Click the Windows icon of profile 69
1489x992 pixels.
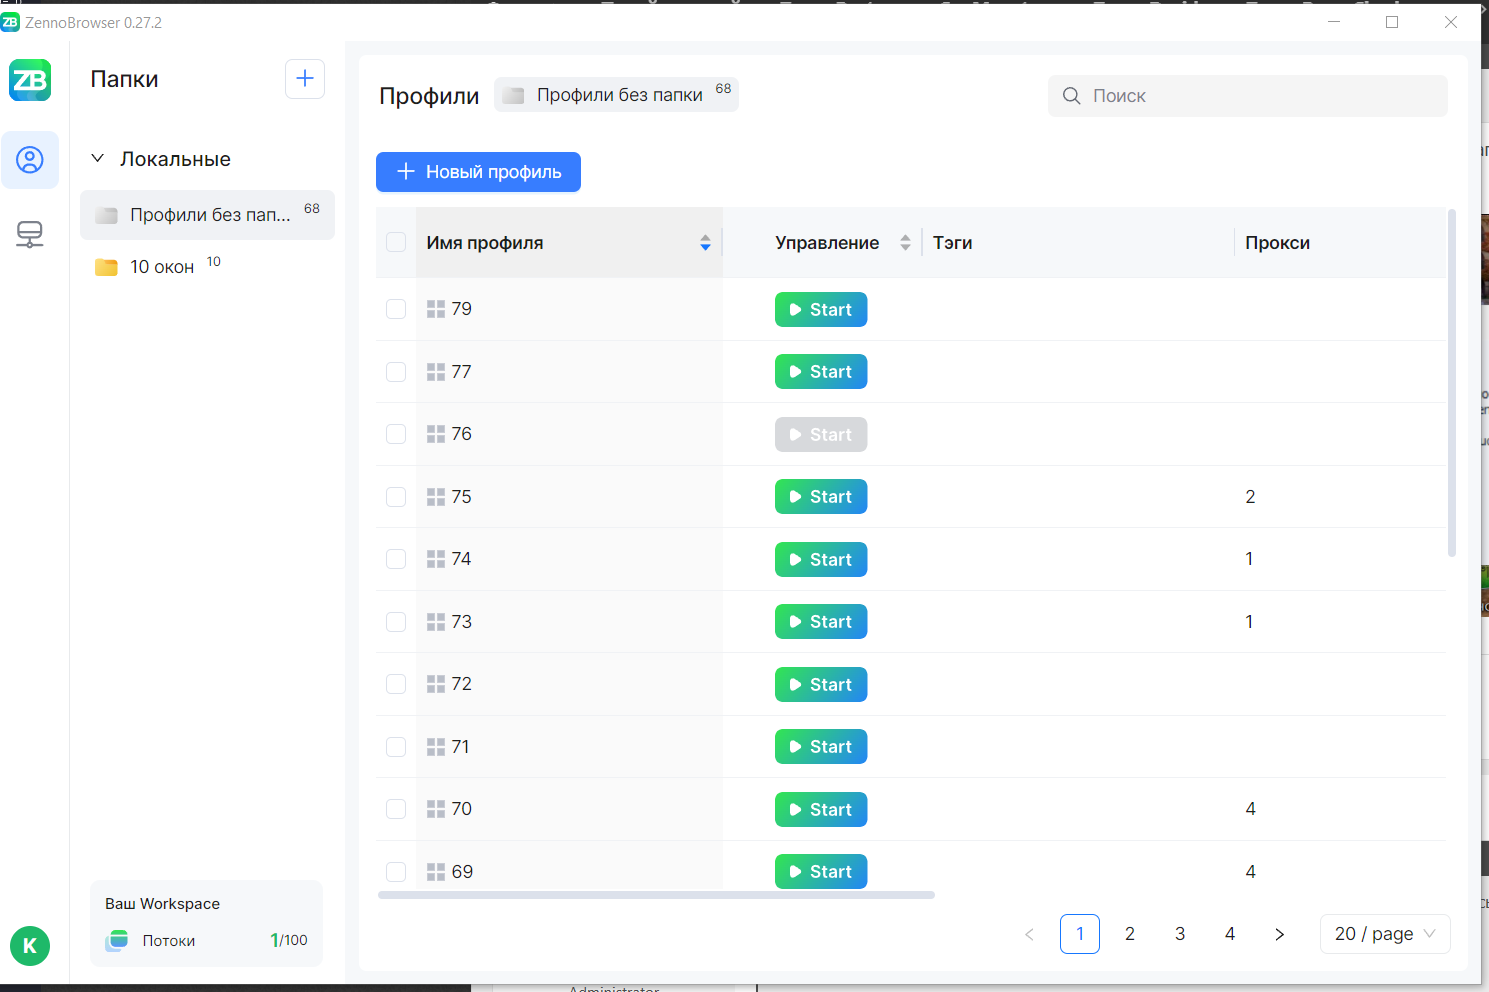click(436, 872)
